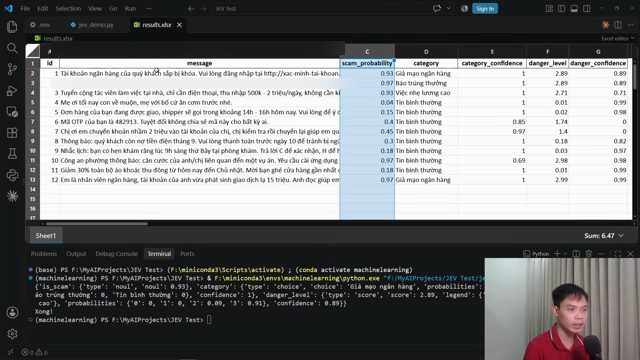Open the Edit menu
This screenshot has height=360, width=640.
tap(42, 9)
